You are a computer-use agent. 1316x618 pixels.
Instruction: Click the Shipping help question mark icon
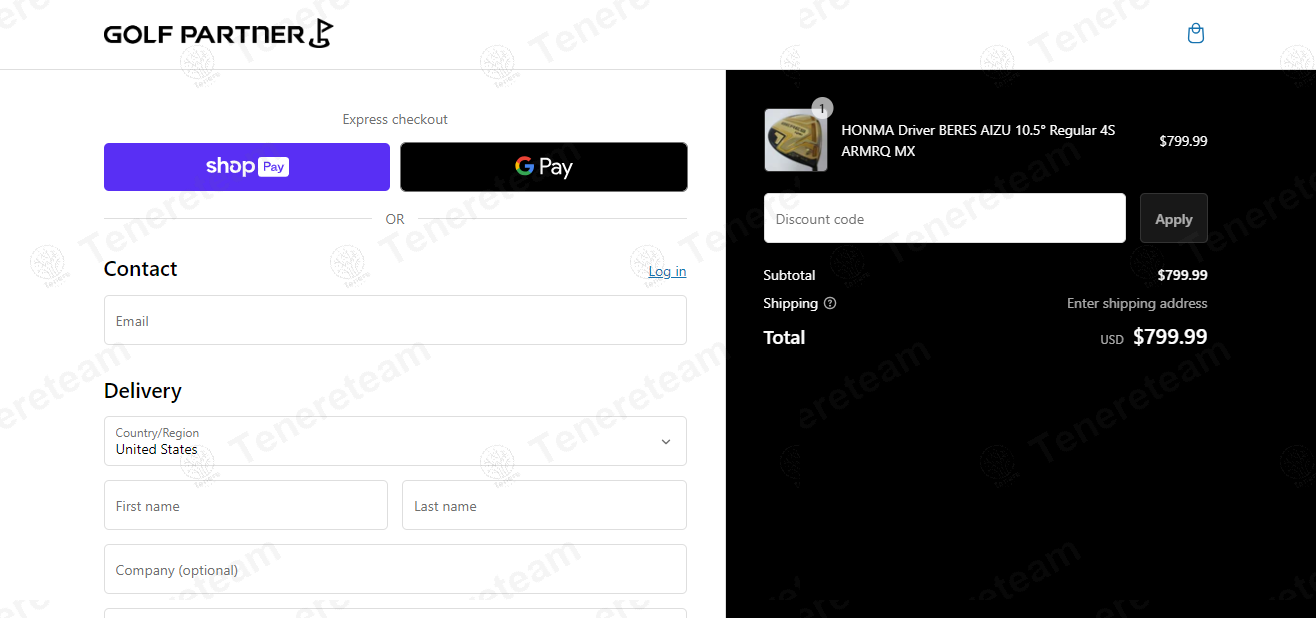(x=830, y=303)
